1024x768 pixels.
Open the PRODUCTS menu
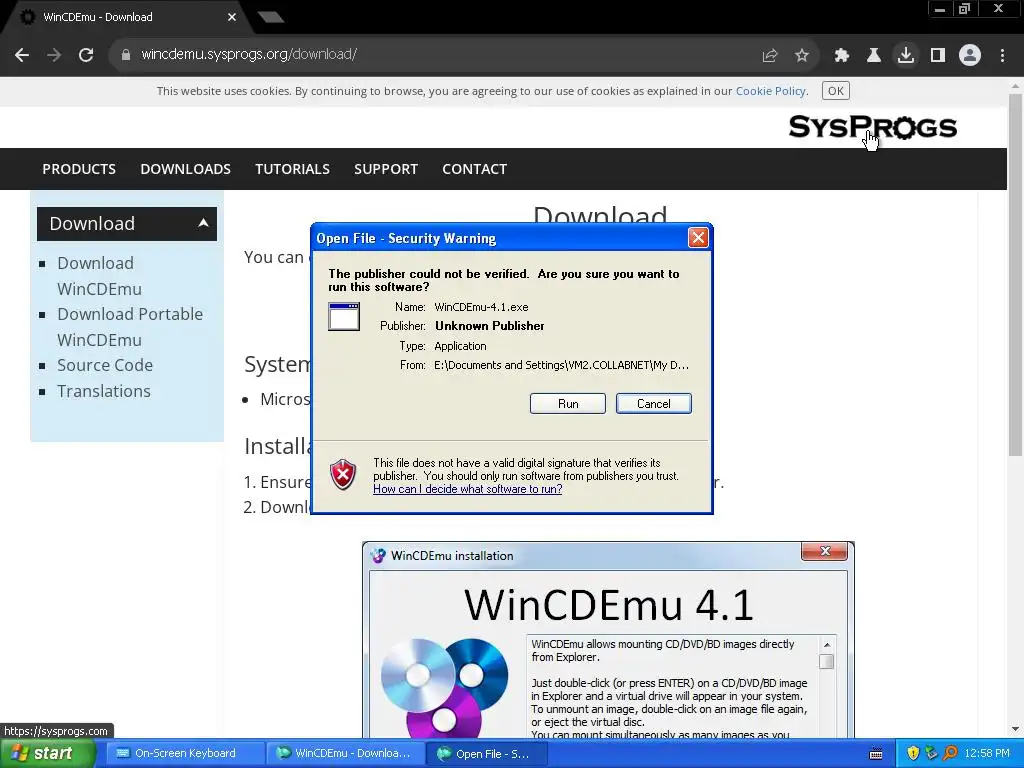point(79,169)
